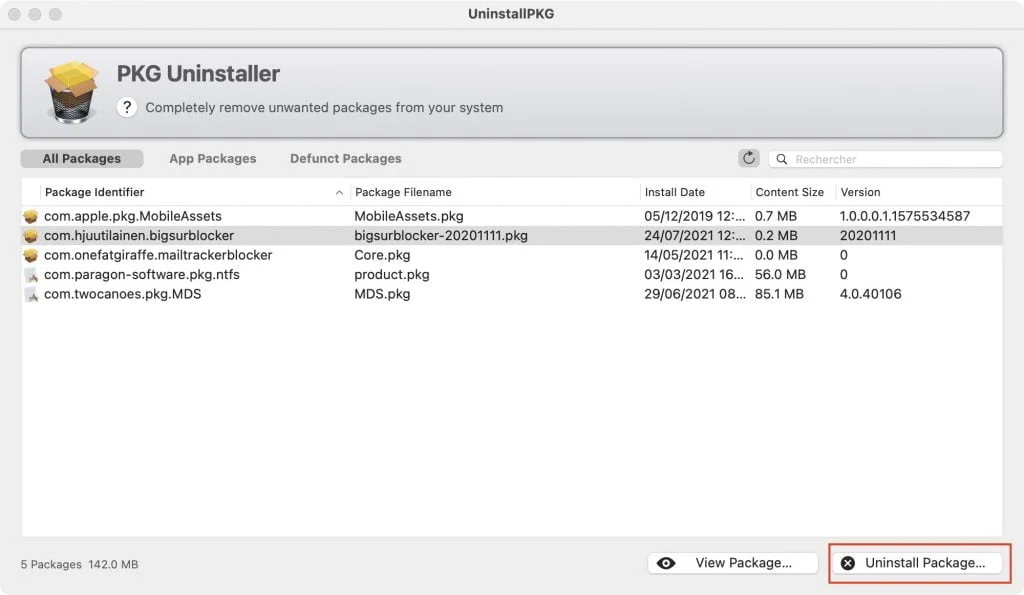Click the bigsurblocker row package box icon
1024x595 pixels.
[x=31, y=236]
